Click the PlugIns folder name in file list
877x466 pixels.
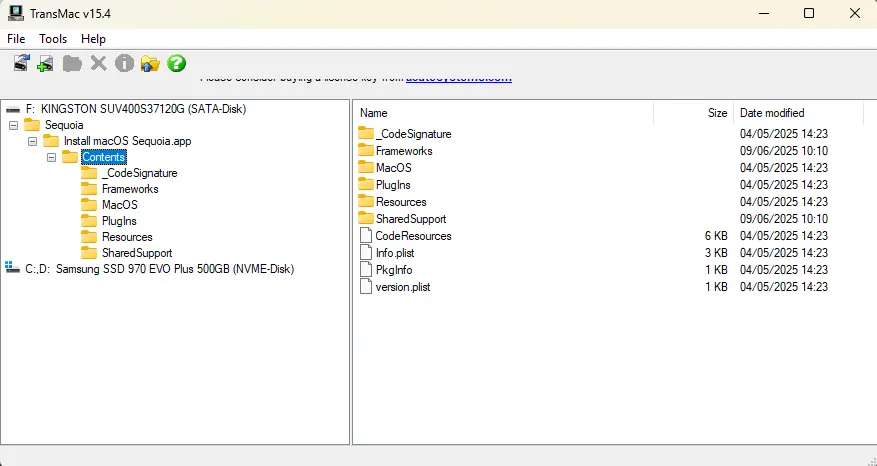pos(393,185)
